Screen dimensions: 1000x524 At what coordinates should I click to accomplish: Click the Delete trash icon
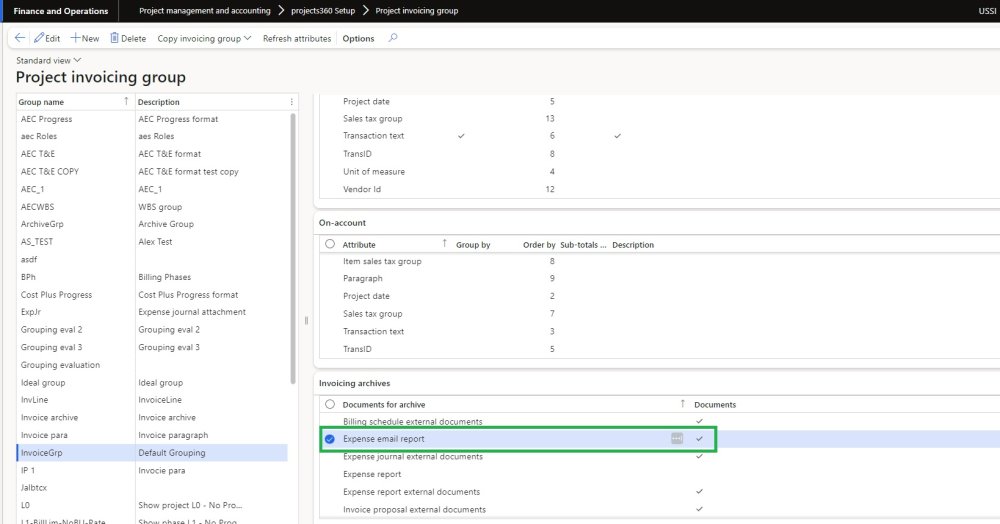[115, 38]
